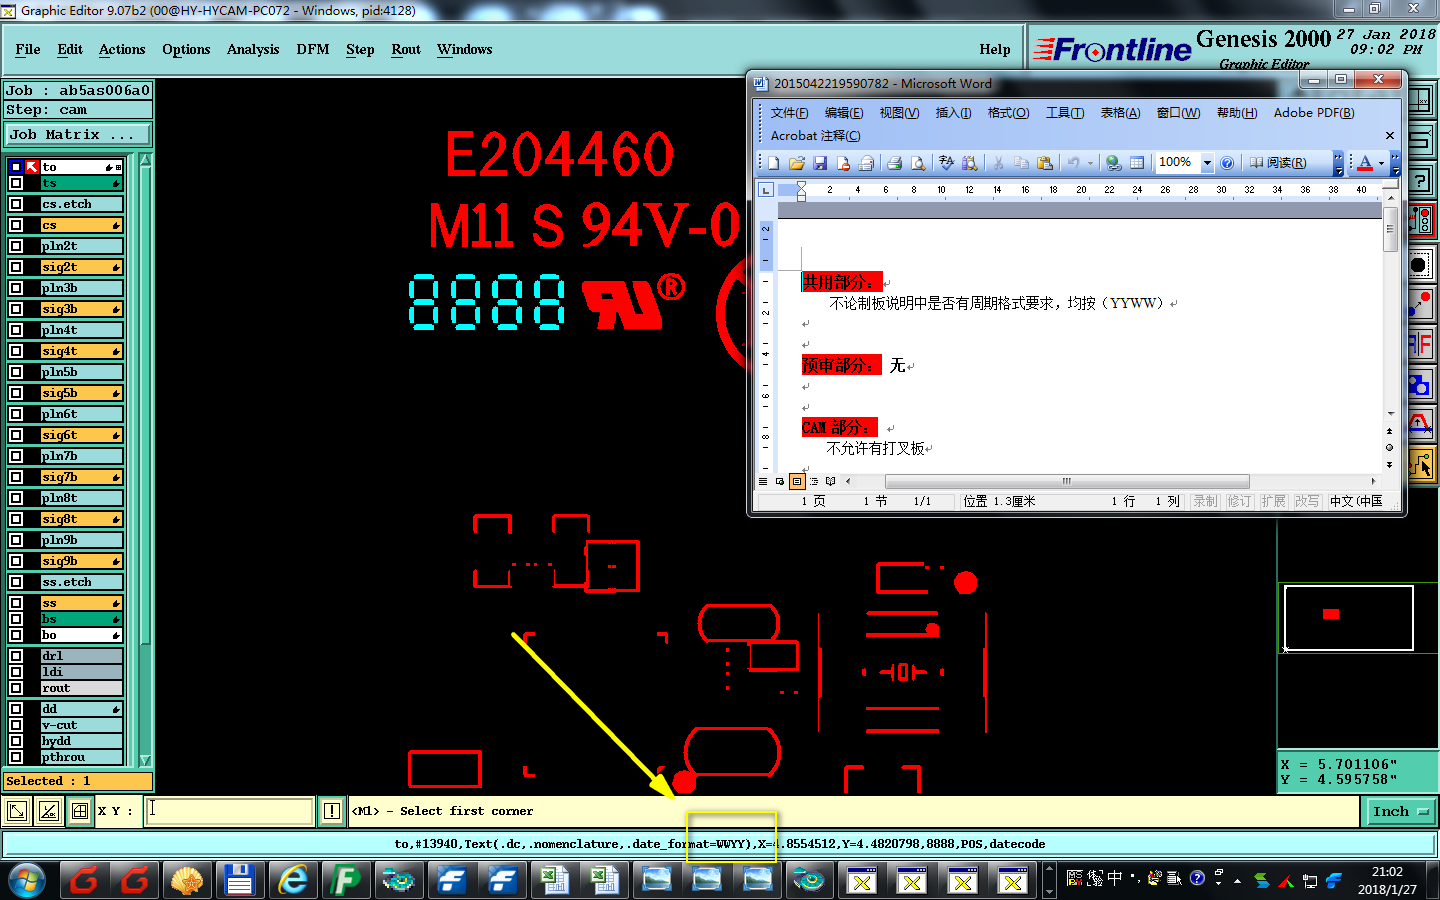The width and height of the screenshot is (1440, 900).
Task: Expand Word standard toolbar overflow options
Action: pyautogui.click(x=1338, y=163)
